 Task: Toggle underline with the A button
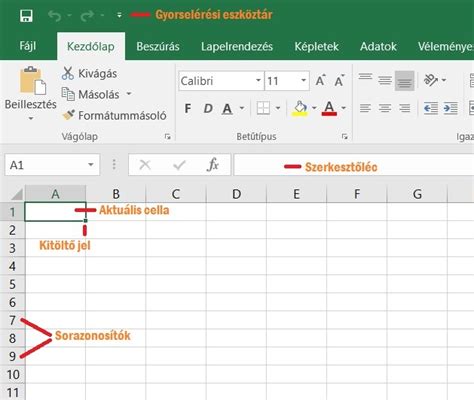pos(227,108)
